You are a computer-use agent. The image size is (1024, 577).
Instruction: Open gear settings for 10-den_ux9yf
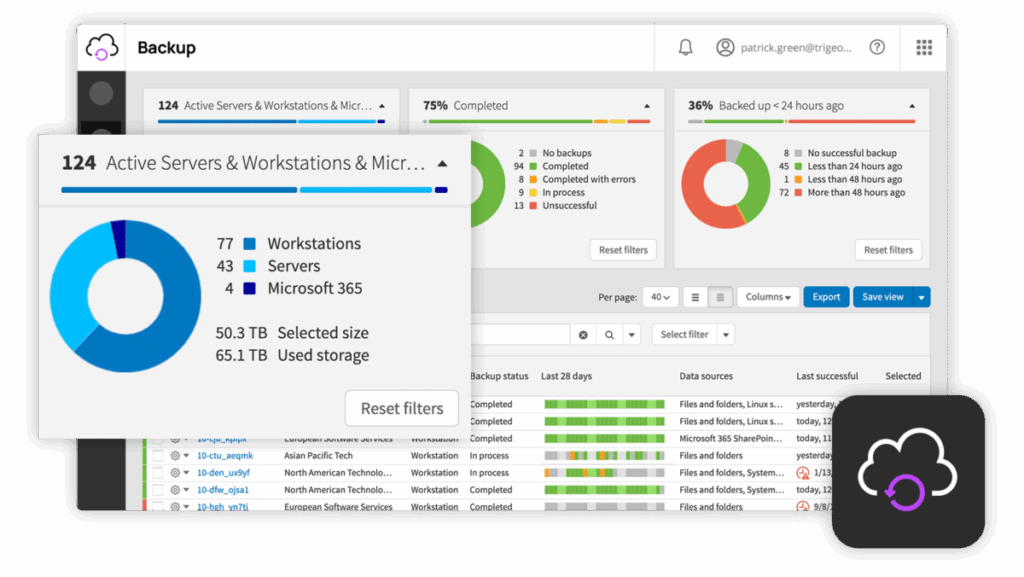click(174, 473)
